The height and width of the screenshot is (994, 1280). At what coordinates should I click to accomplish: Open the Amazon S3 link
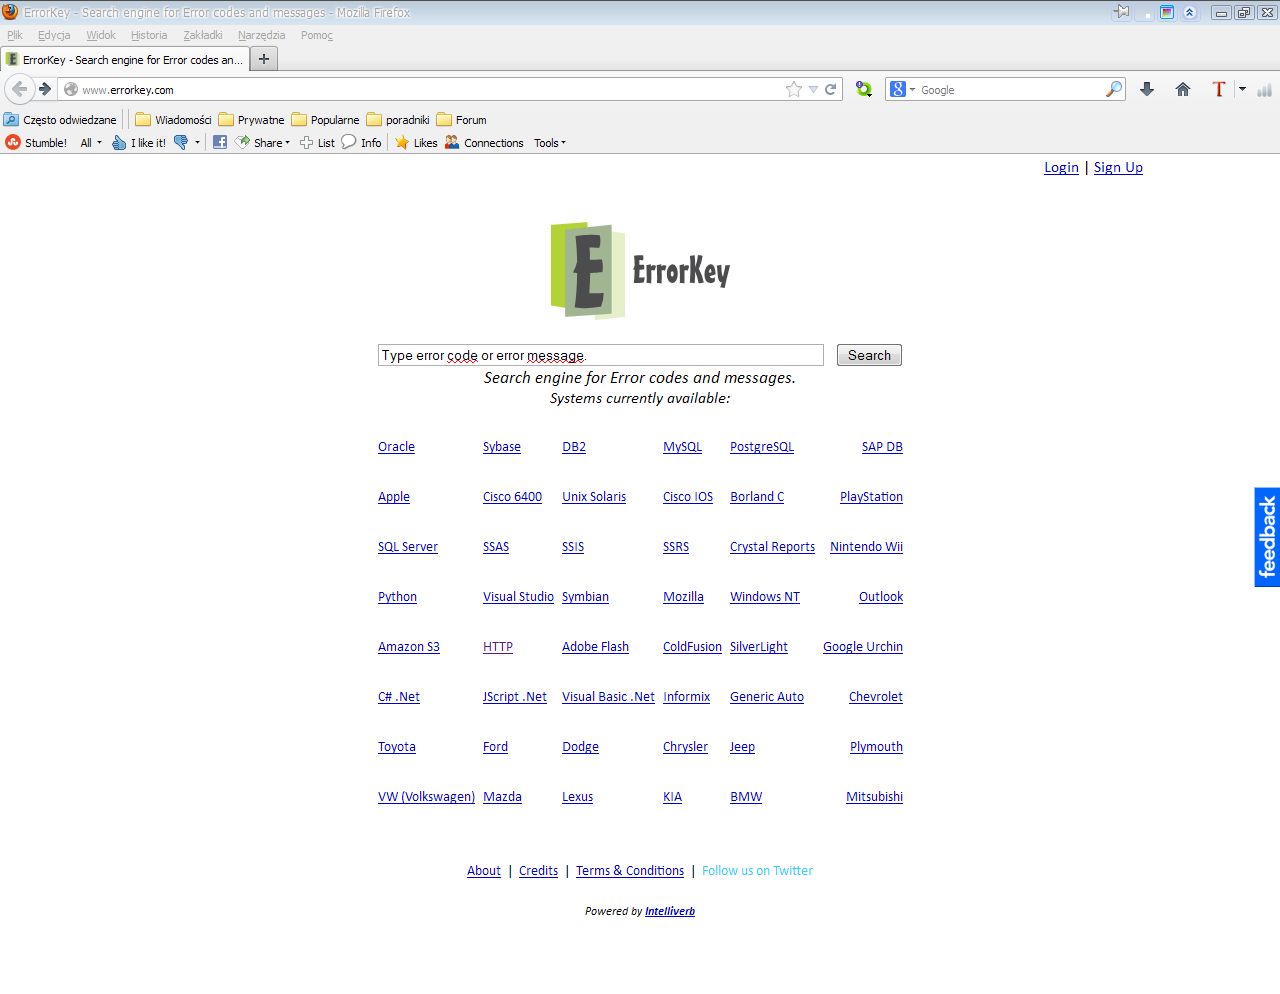[x=409, y=647]
